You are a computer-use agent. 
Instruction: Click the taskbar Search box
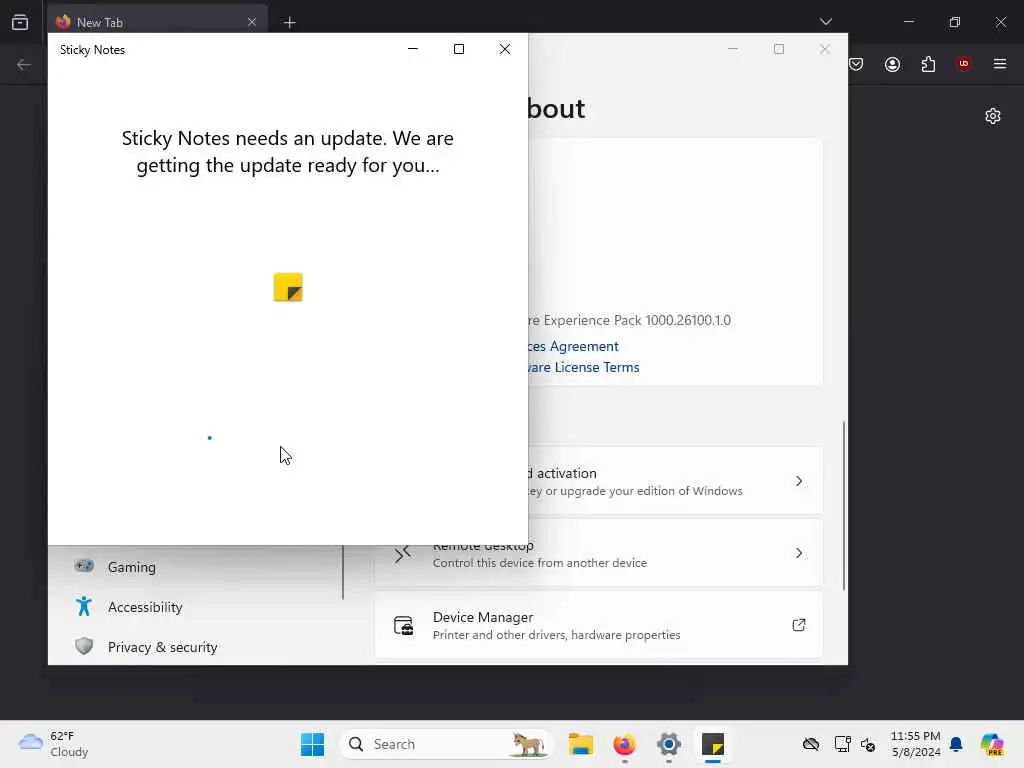pos(446,744)
